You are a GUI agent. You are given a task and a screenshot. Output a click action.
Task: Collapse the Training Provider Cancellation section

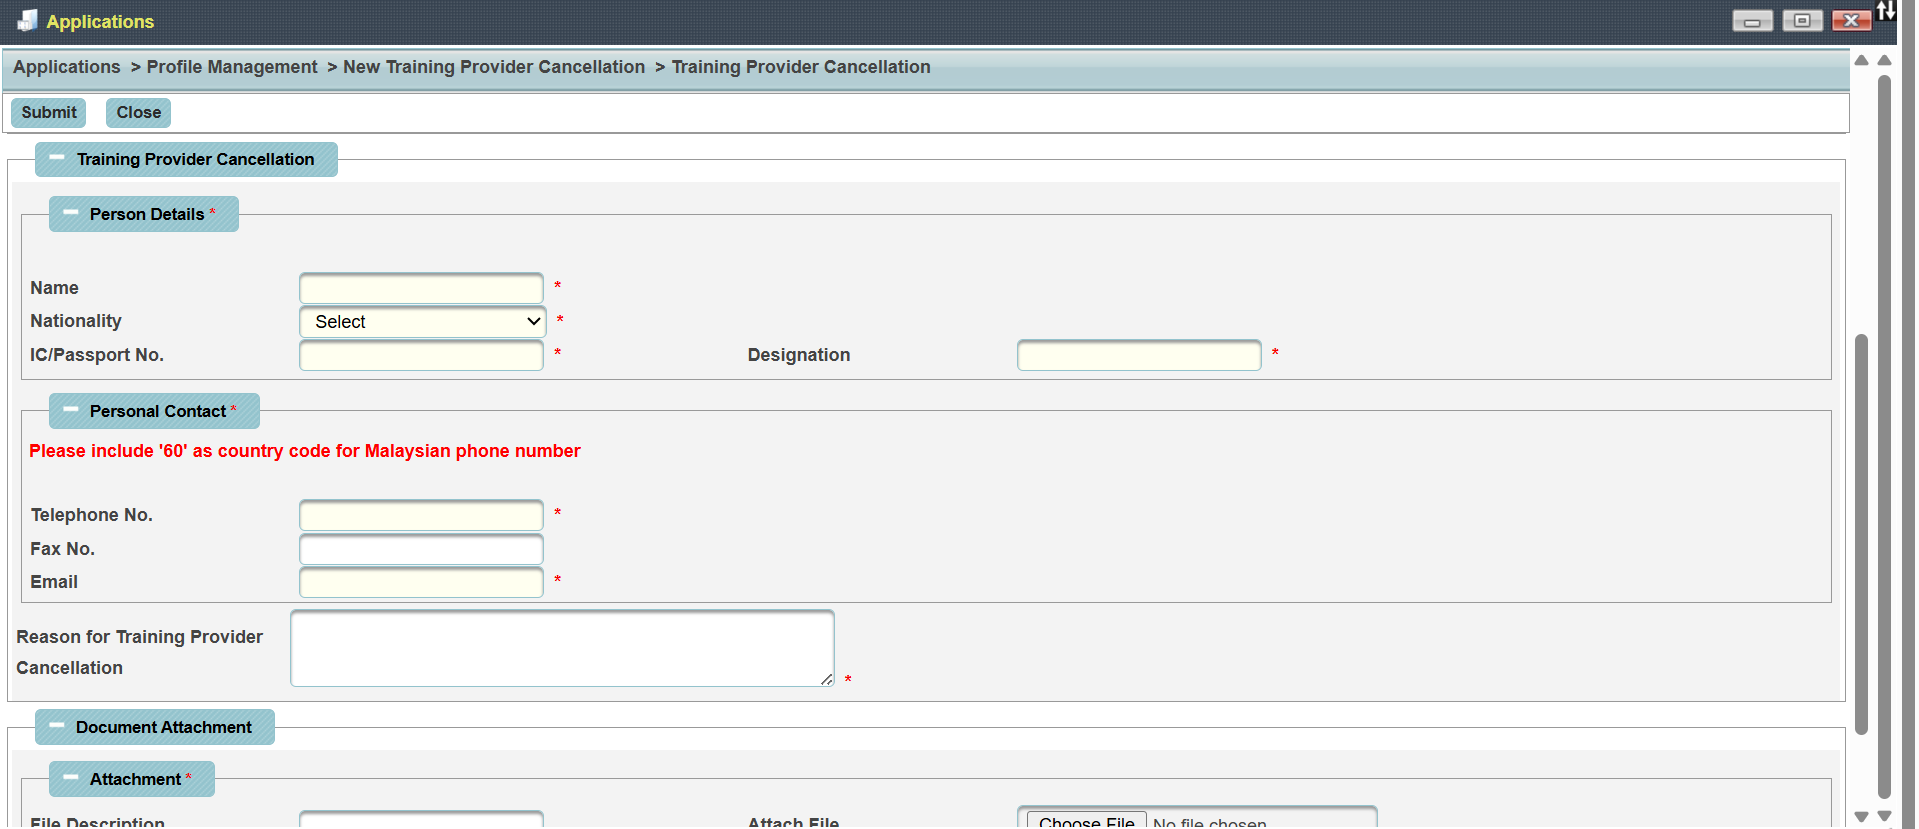[57, 159]
